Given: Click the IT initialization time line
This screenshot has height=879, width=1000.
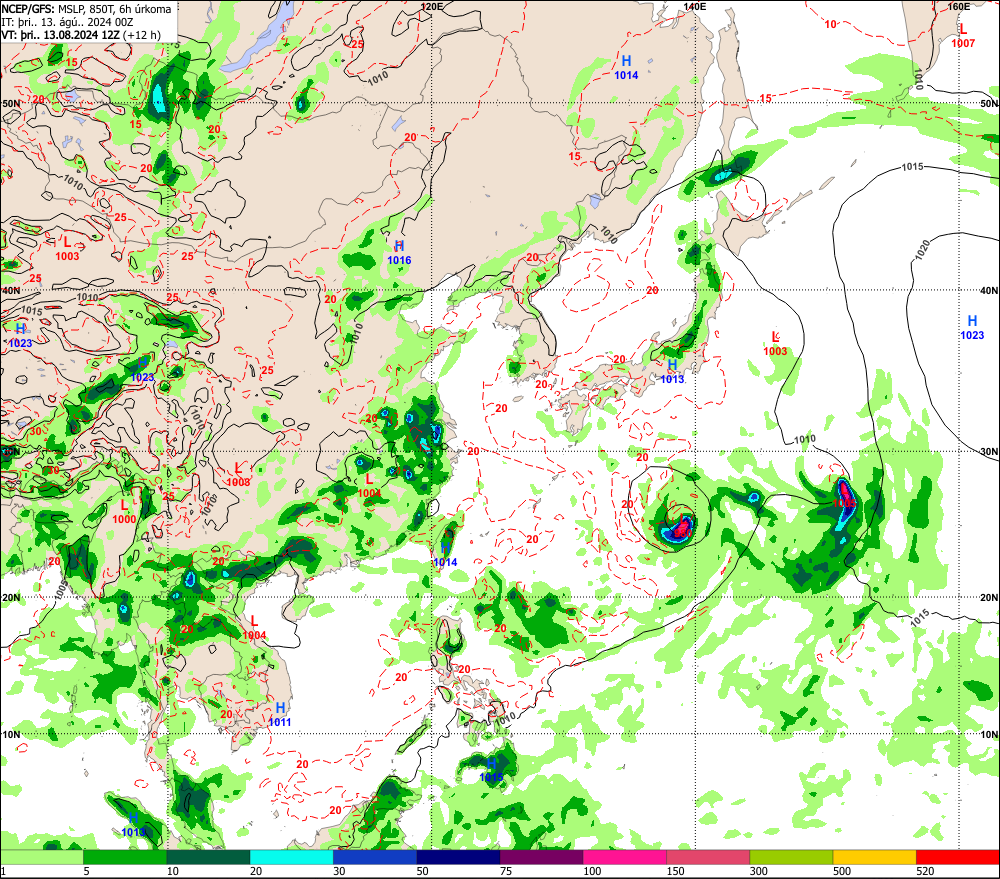Looking at the screenshot, I should pyautogui.click(x=67, y=22).
